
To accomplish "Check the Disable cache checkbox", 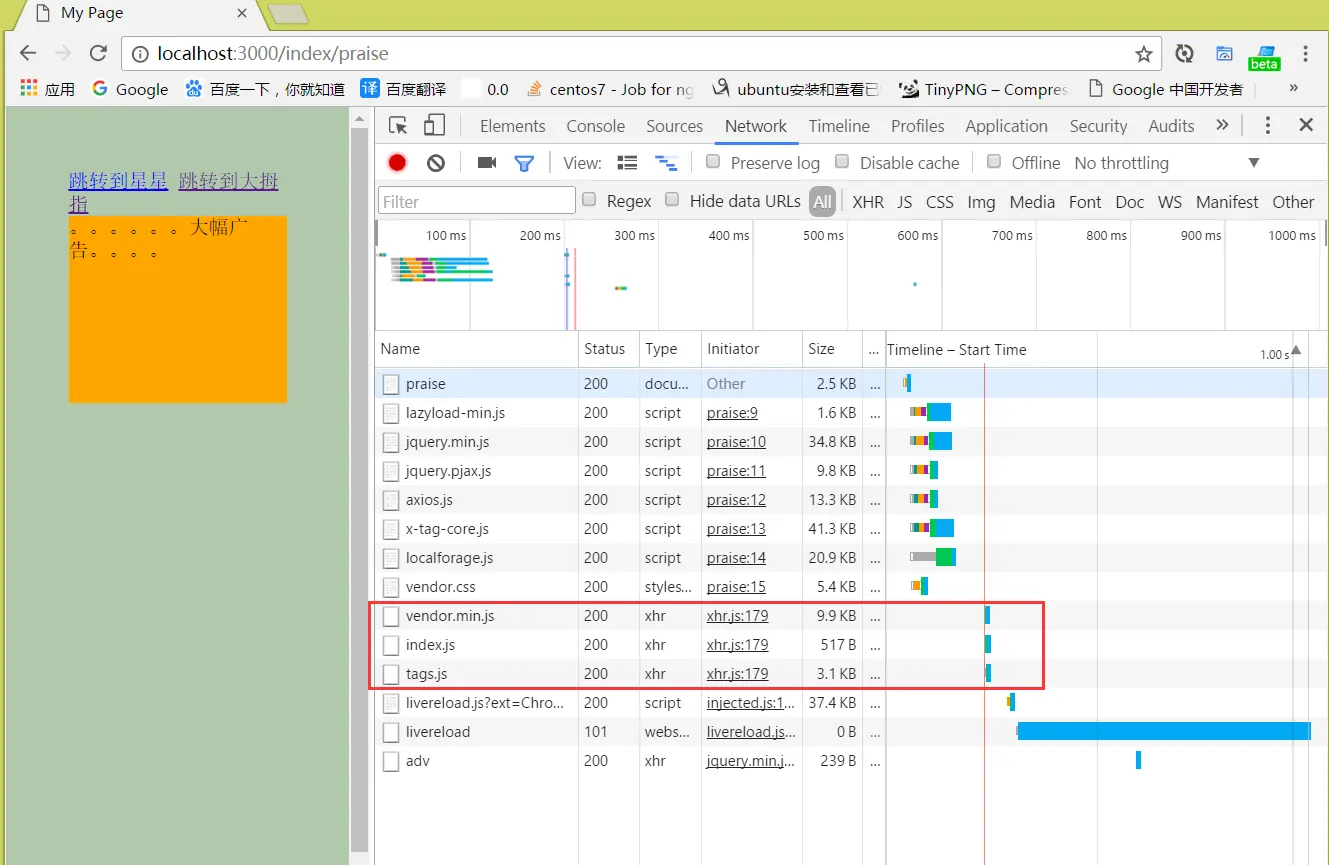I will click(842, 162).
